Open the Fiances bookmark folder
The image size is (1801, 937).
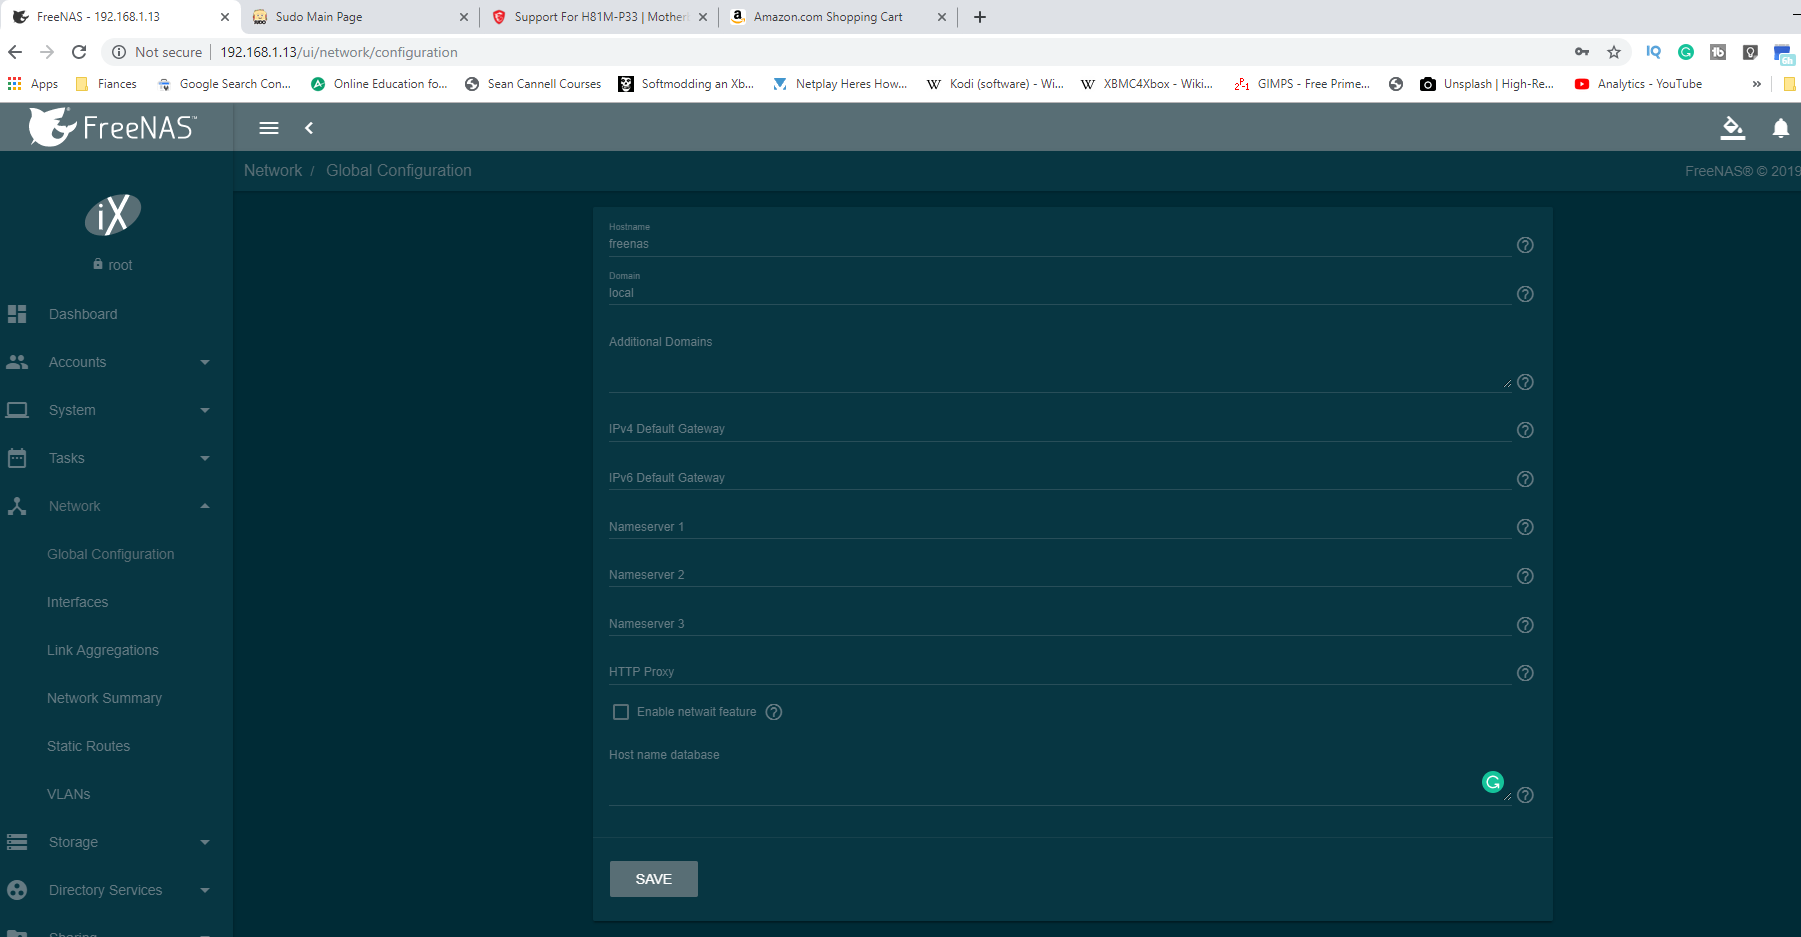pos(106,84)
